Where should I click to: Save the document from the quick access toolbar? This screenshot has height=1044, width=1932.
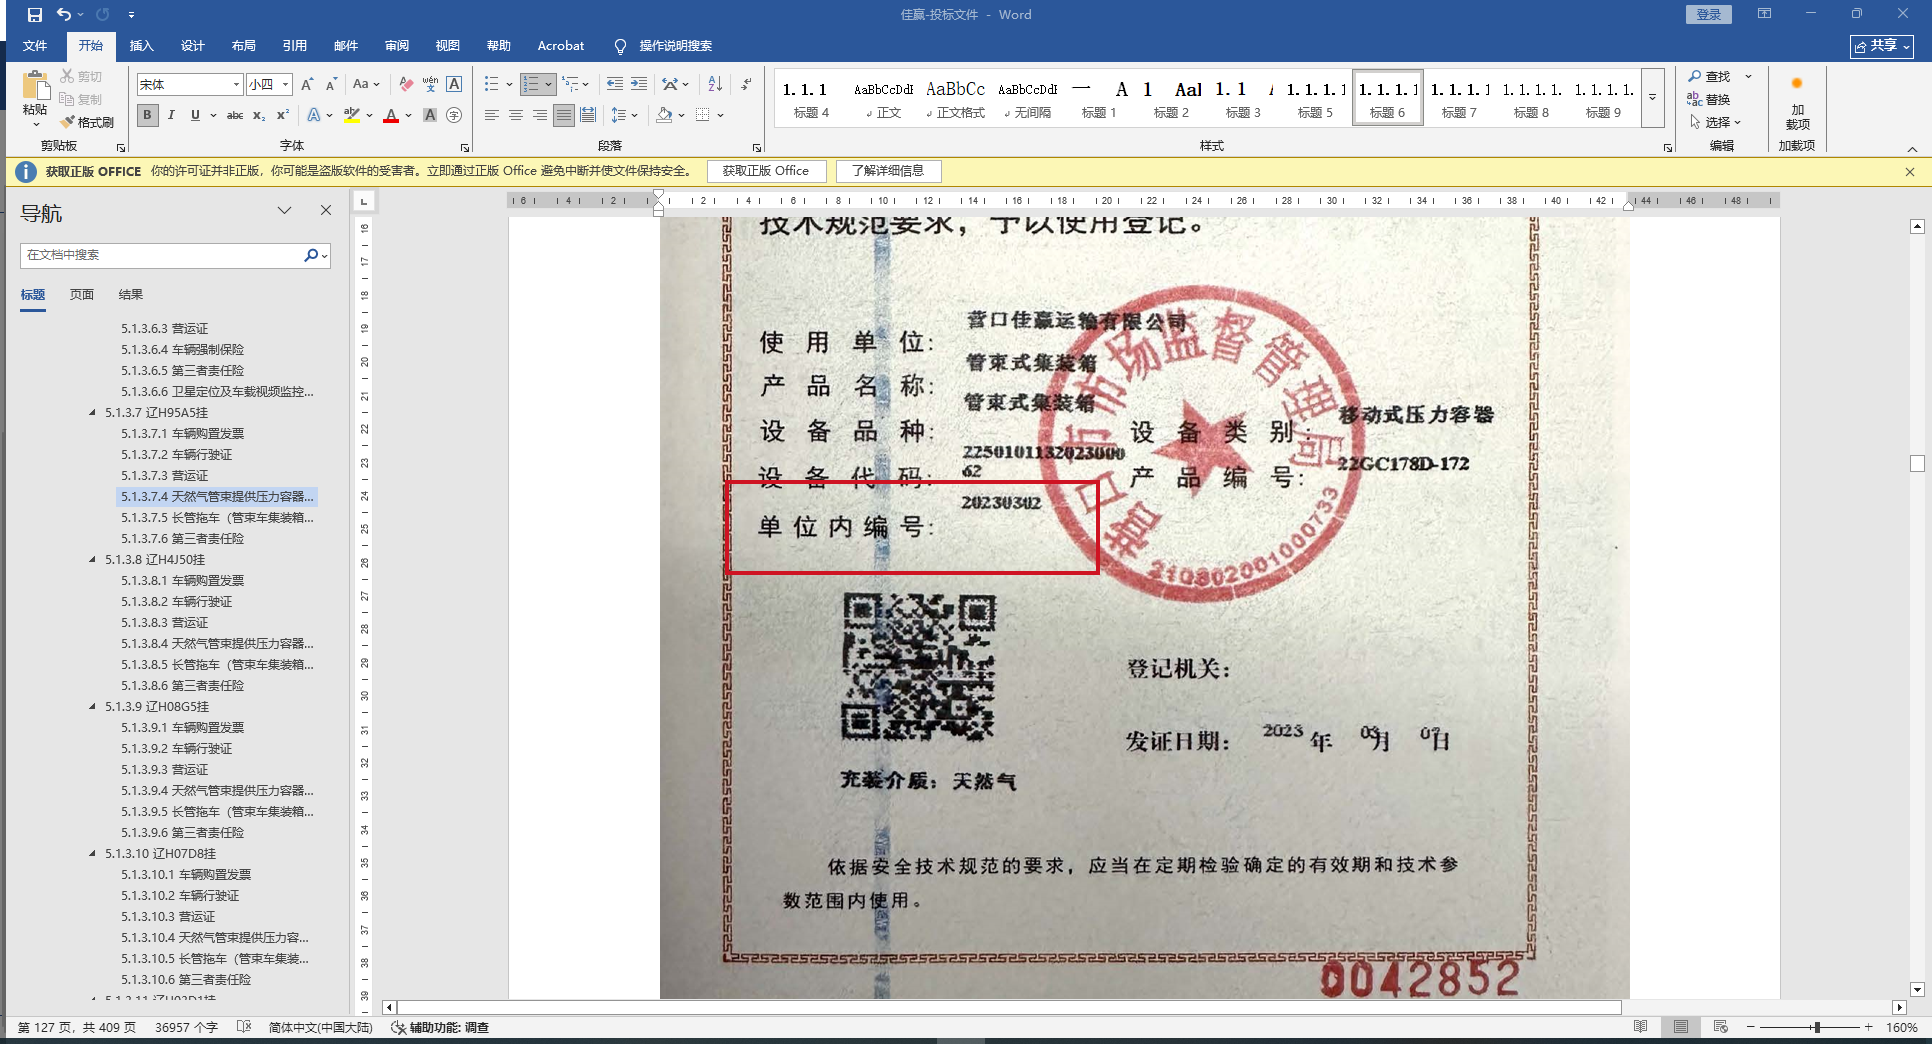pyautogui.click(x=35, y=15)
